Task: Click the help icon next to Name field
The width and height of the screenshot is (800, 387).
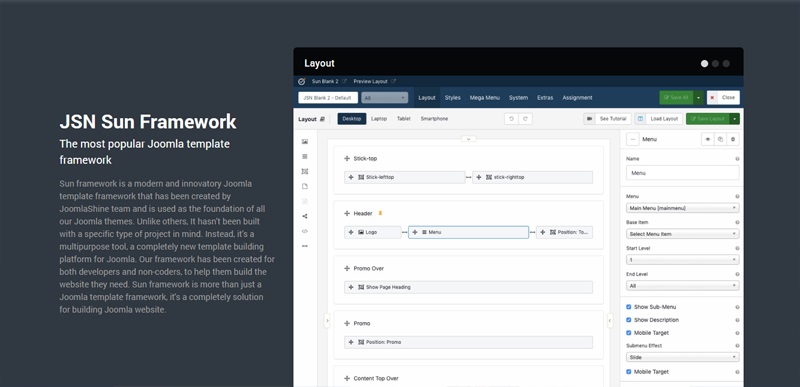Action: 737,159
